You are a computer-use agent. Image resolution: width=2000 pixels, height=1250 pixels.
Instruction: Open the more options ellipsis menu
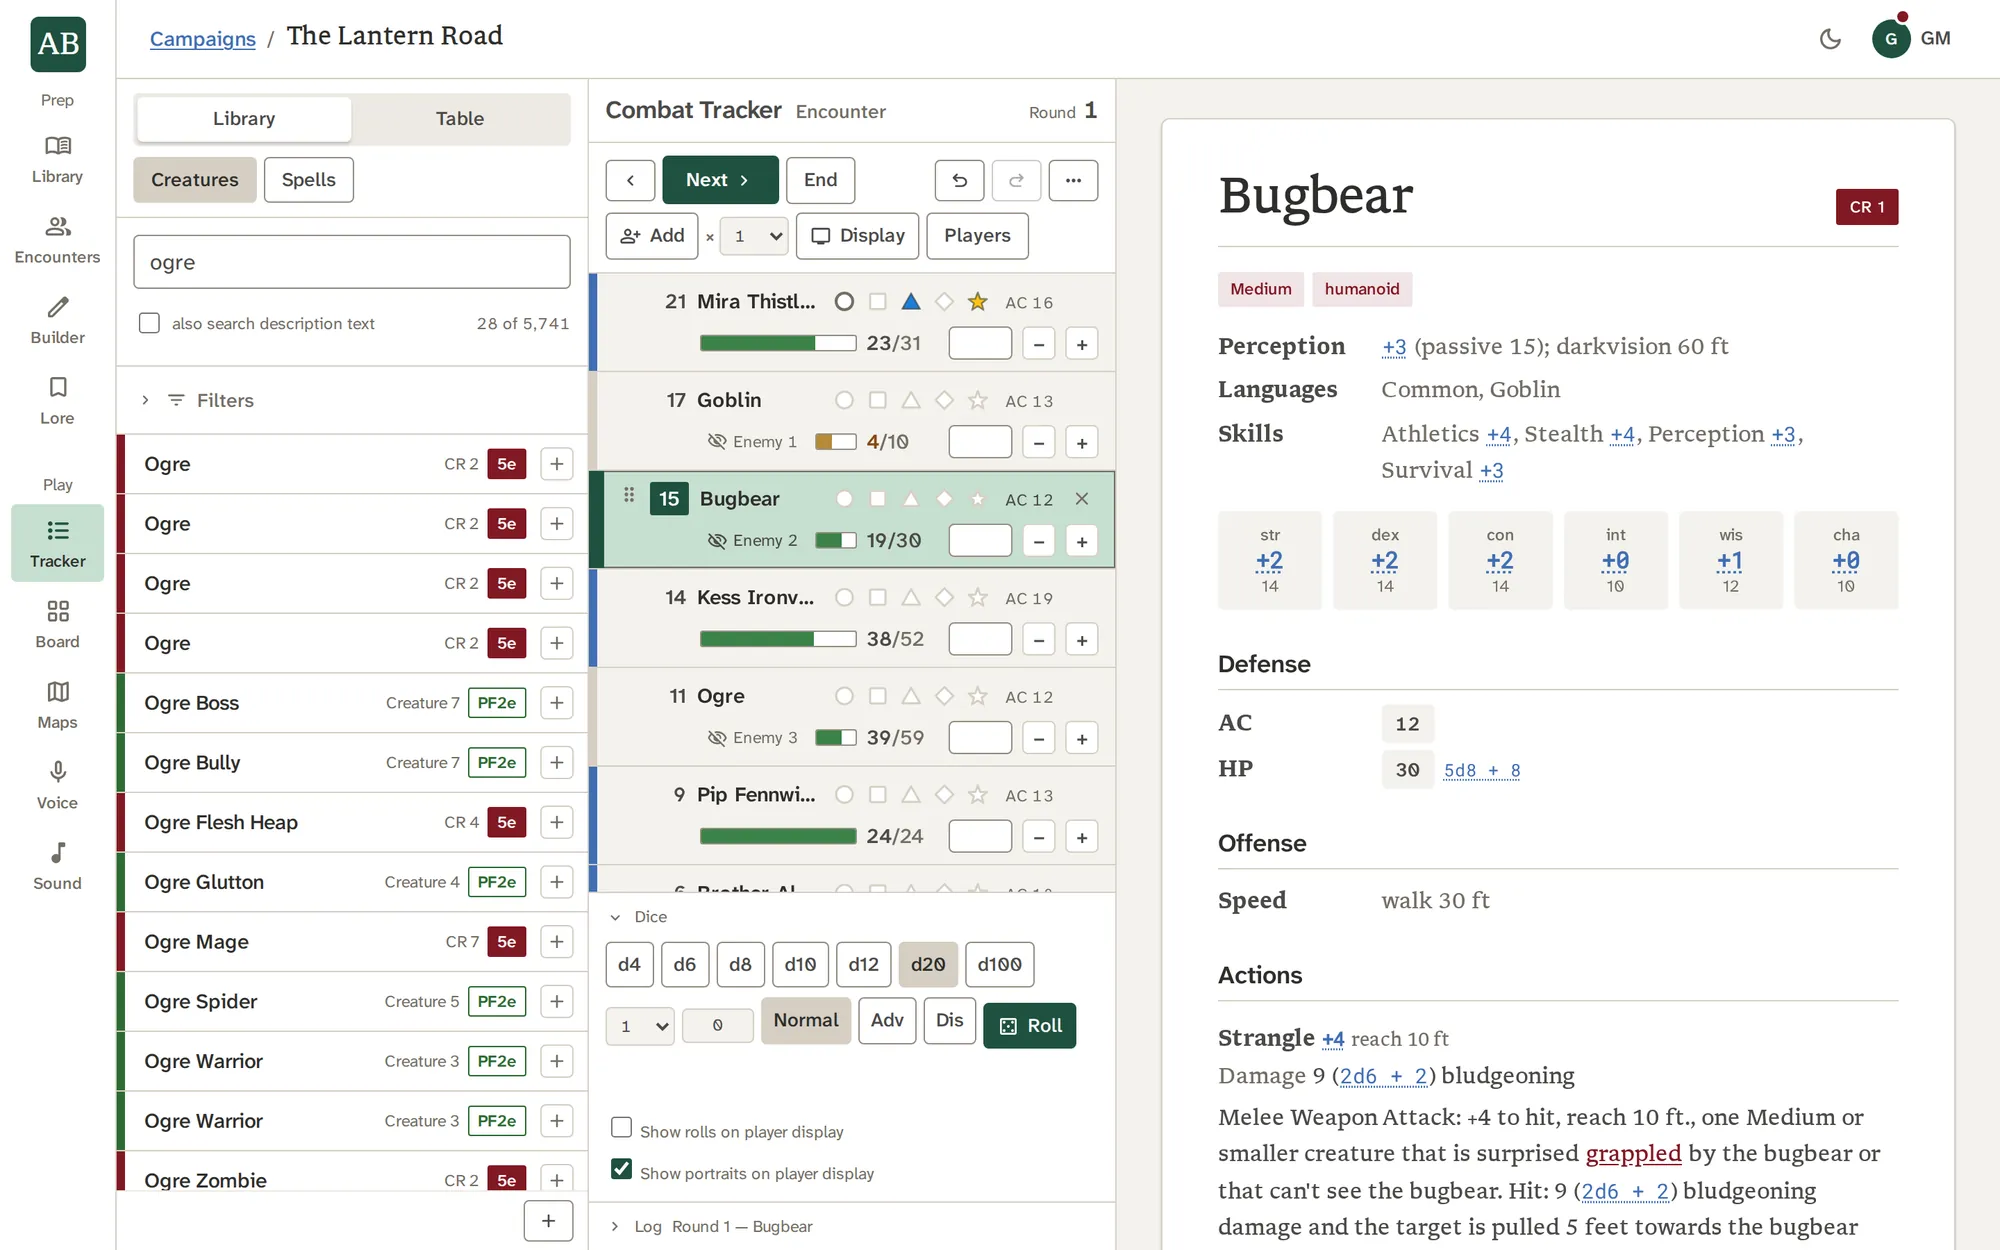click(x=1073, y=180)
